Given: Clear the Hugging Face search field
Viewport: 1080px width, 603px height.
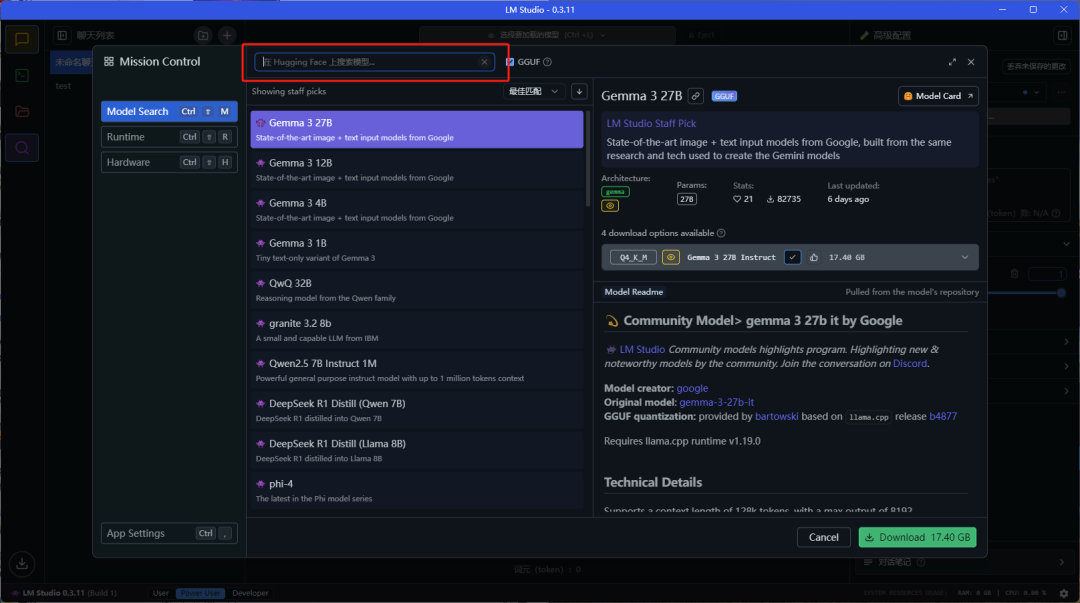Looking at the screenshot, I should (484, 62).
